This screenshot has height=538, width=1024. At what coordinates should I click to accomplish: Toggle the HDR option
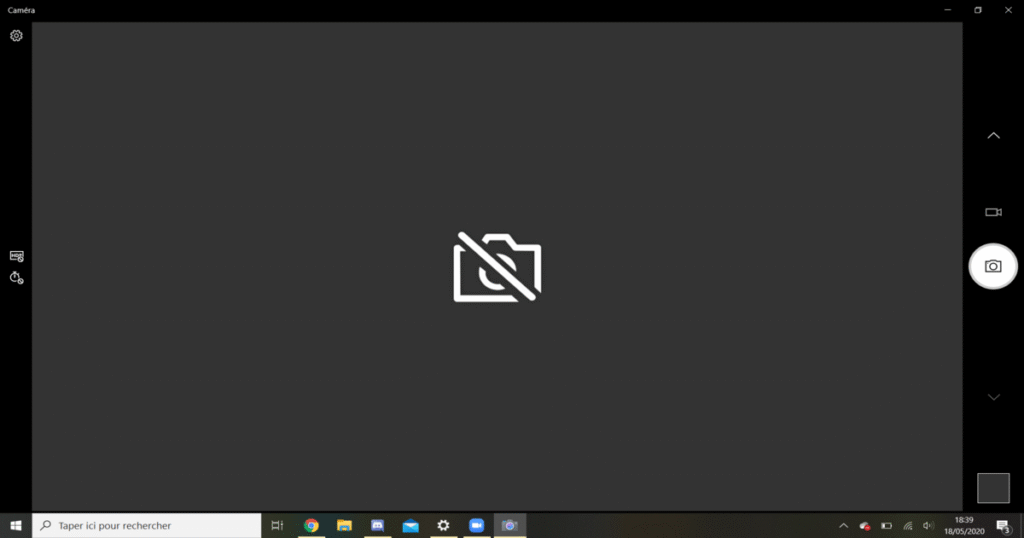pyautogui.click(x=16, y=256)
